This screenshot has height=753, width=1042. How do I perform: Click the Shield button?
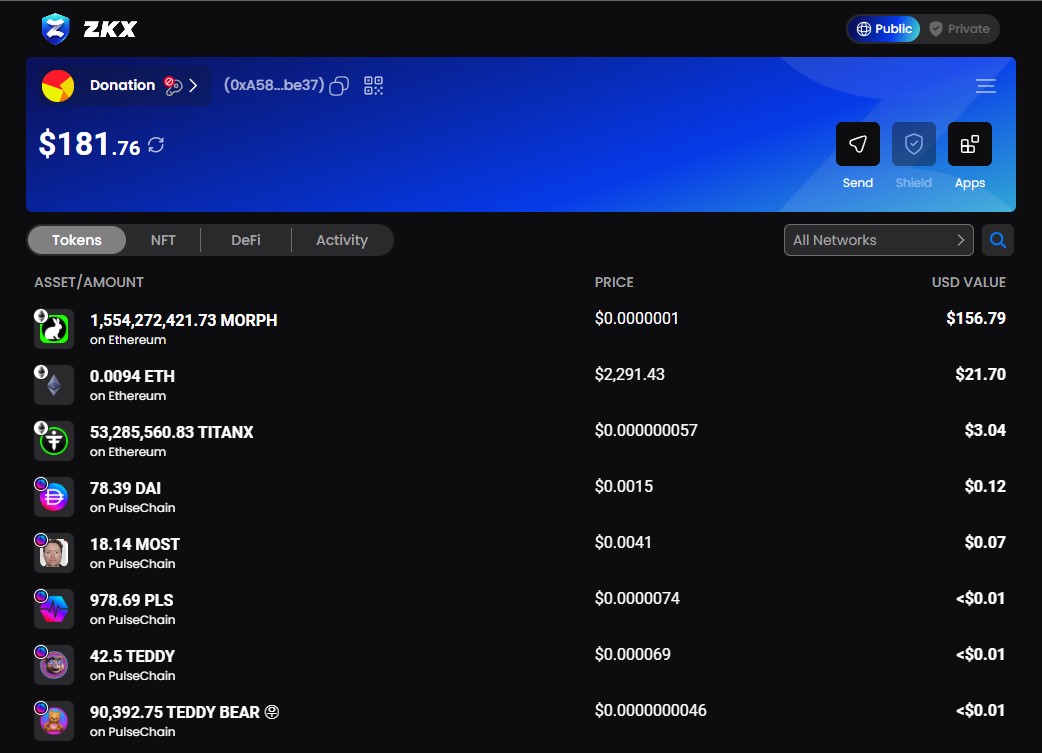(x=914, y=144)
